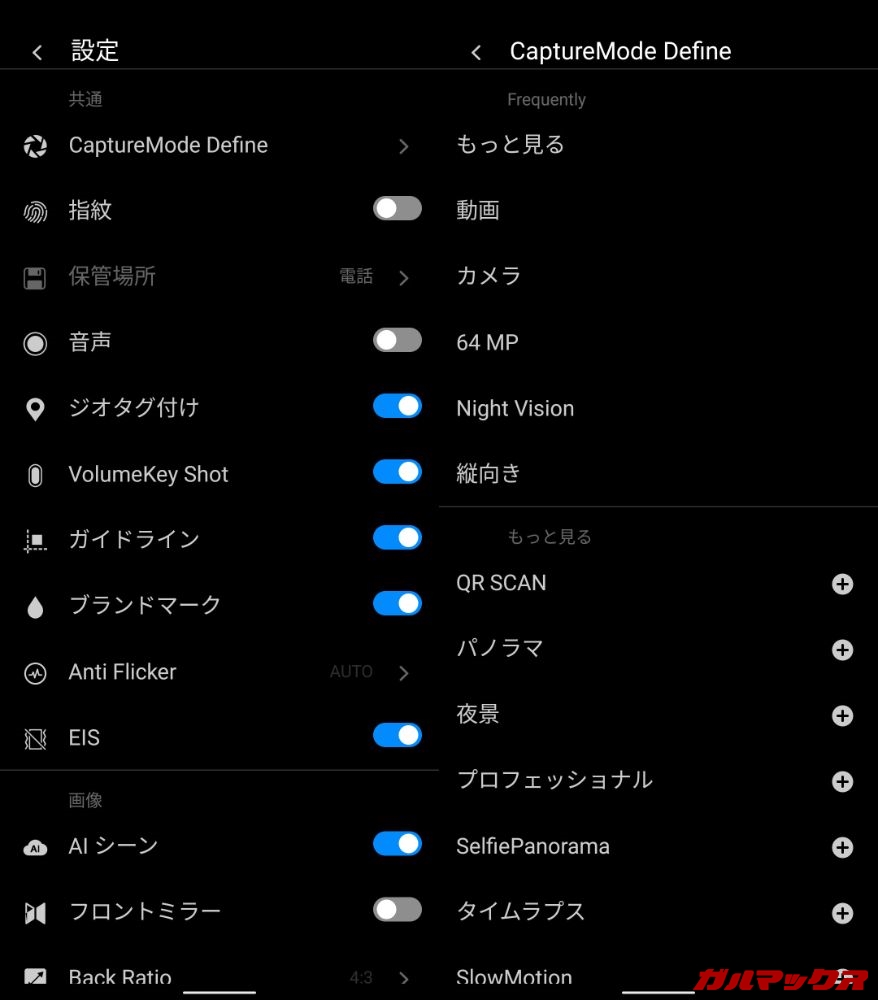Expand Anti Flicker AUTO options
This screenshot has width=878, height=1000.
point(403,673)
